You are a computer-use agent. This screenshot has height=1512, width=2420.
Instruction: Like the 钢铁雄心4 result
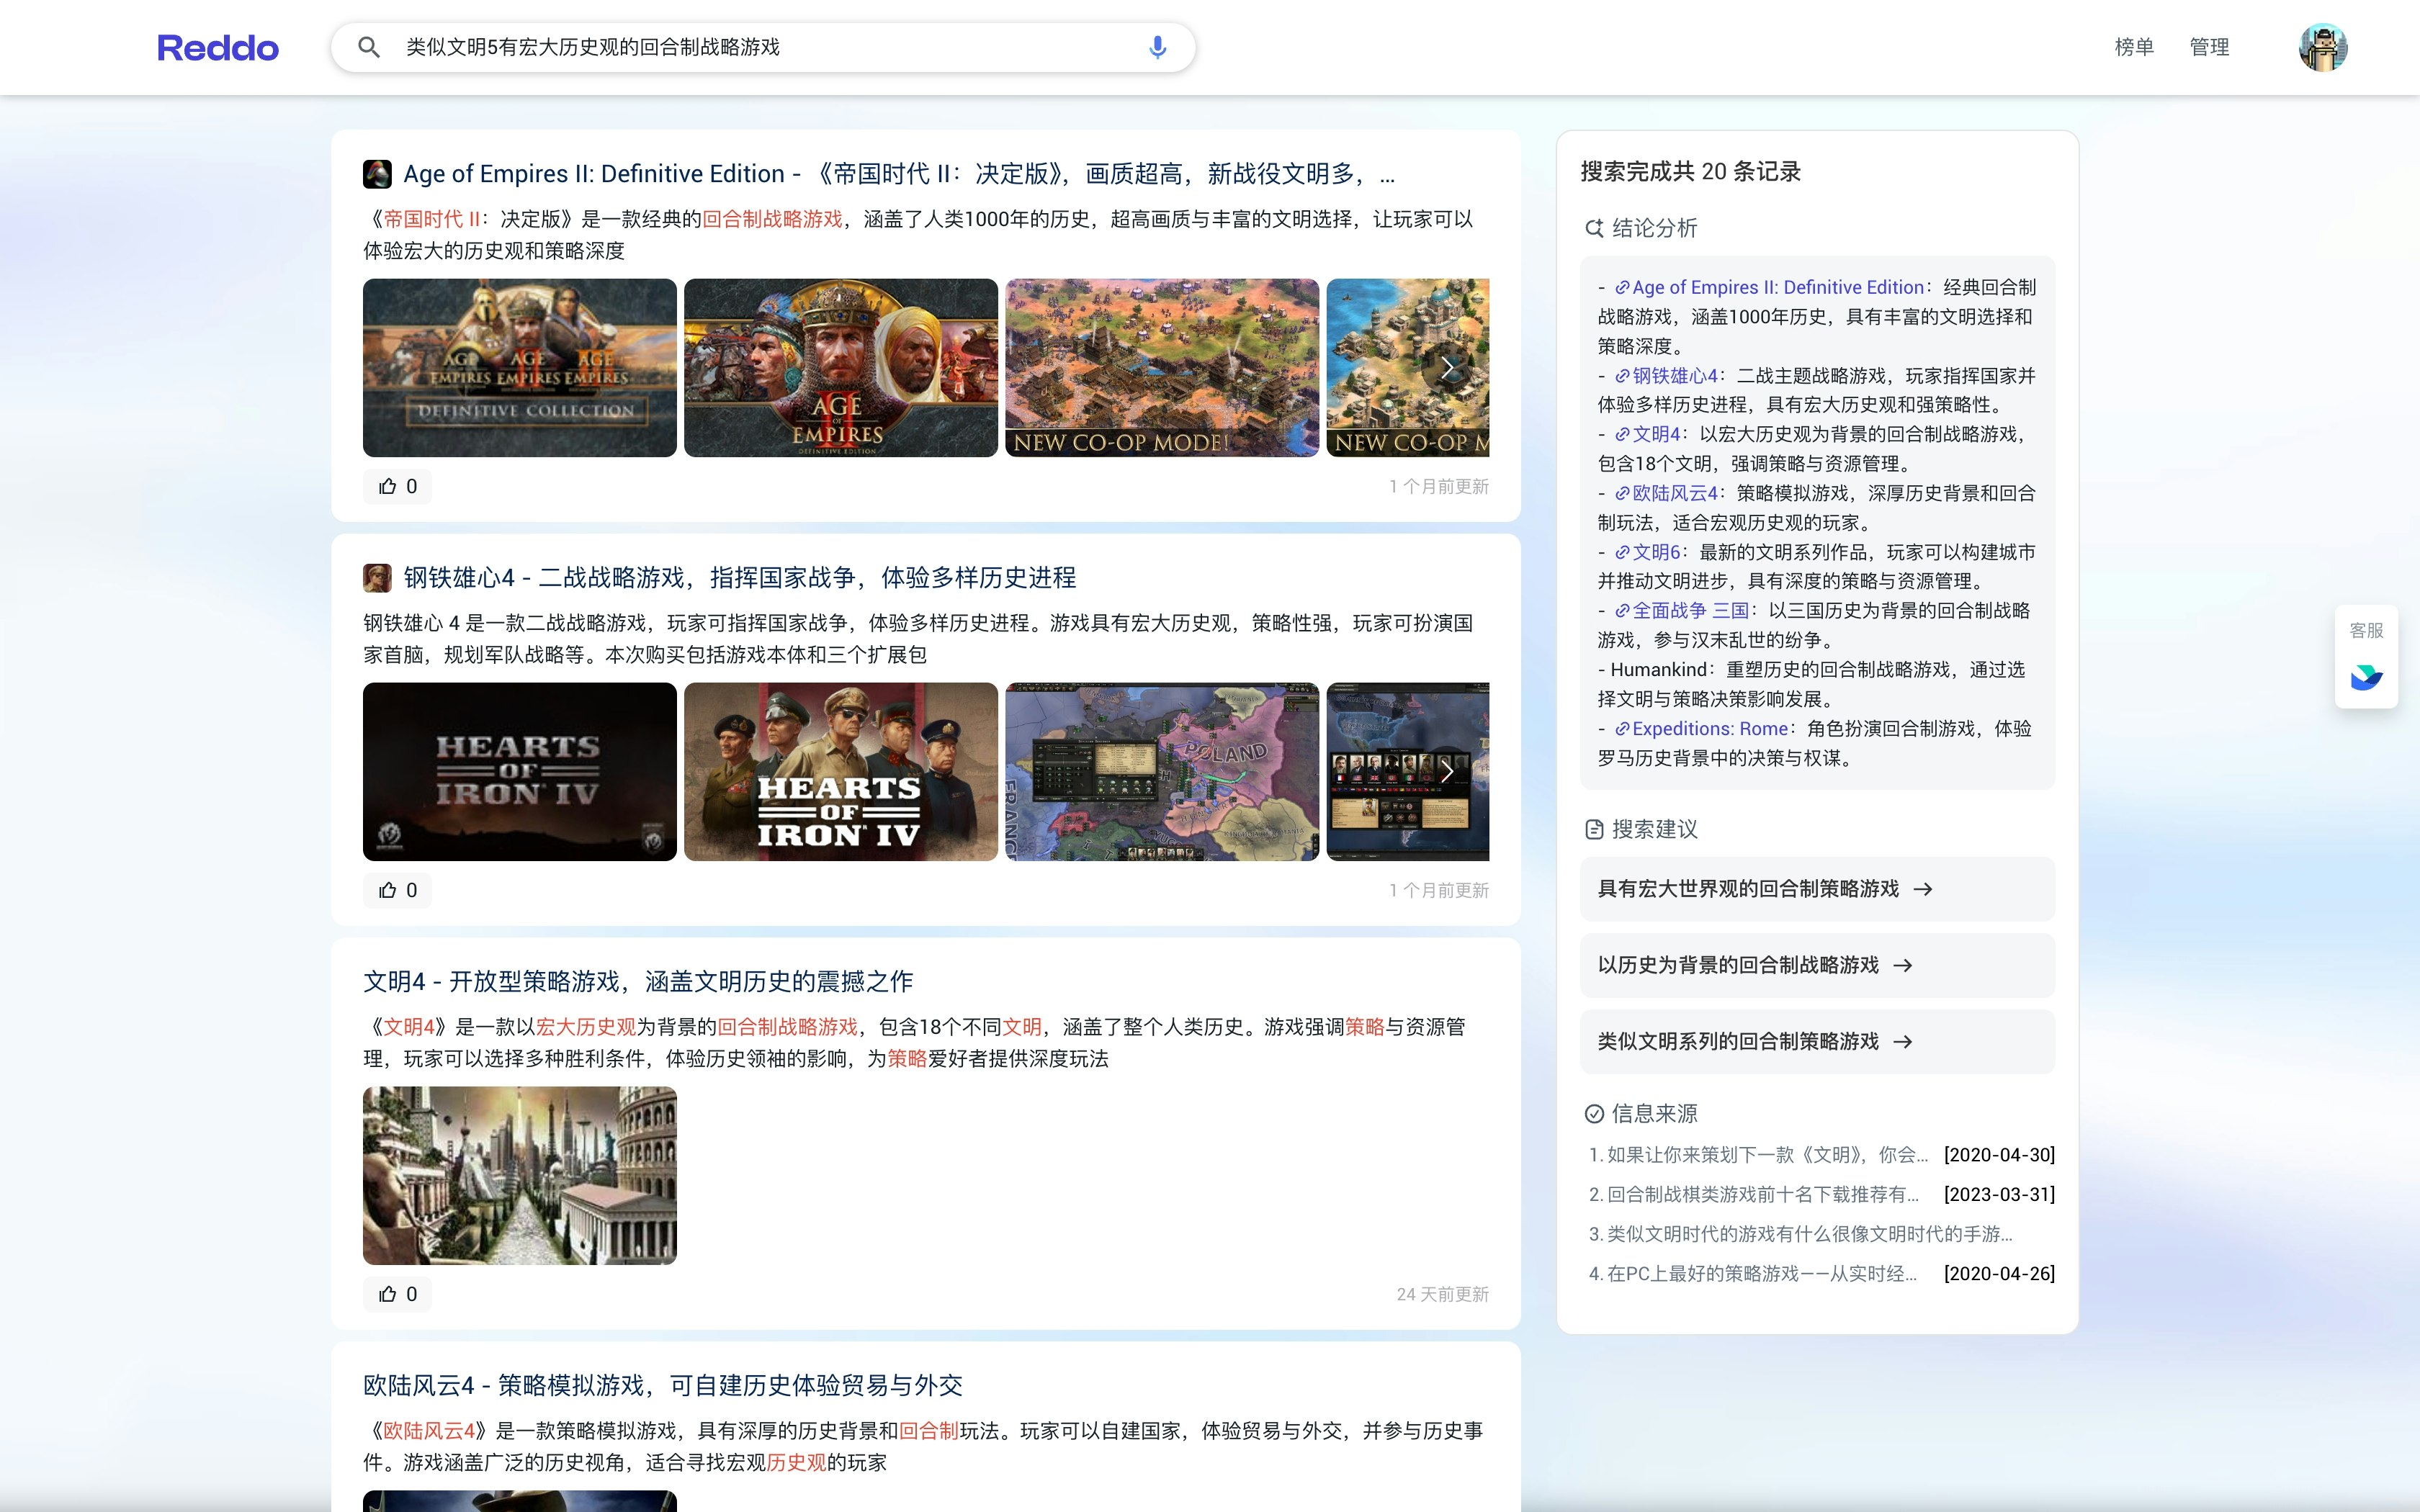[398, 890]
